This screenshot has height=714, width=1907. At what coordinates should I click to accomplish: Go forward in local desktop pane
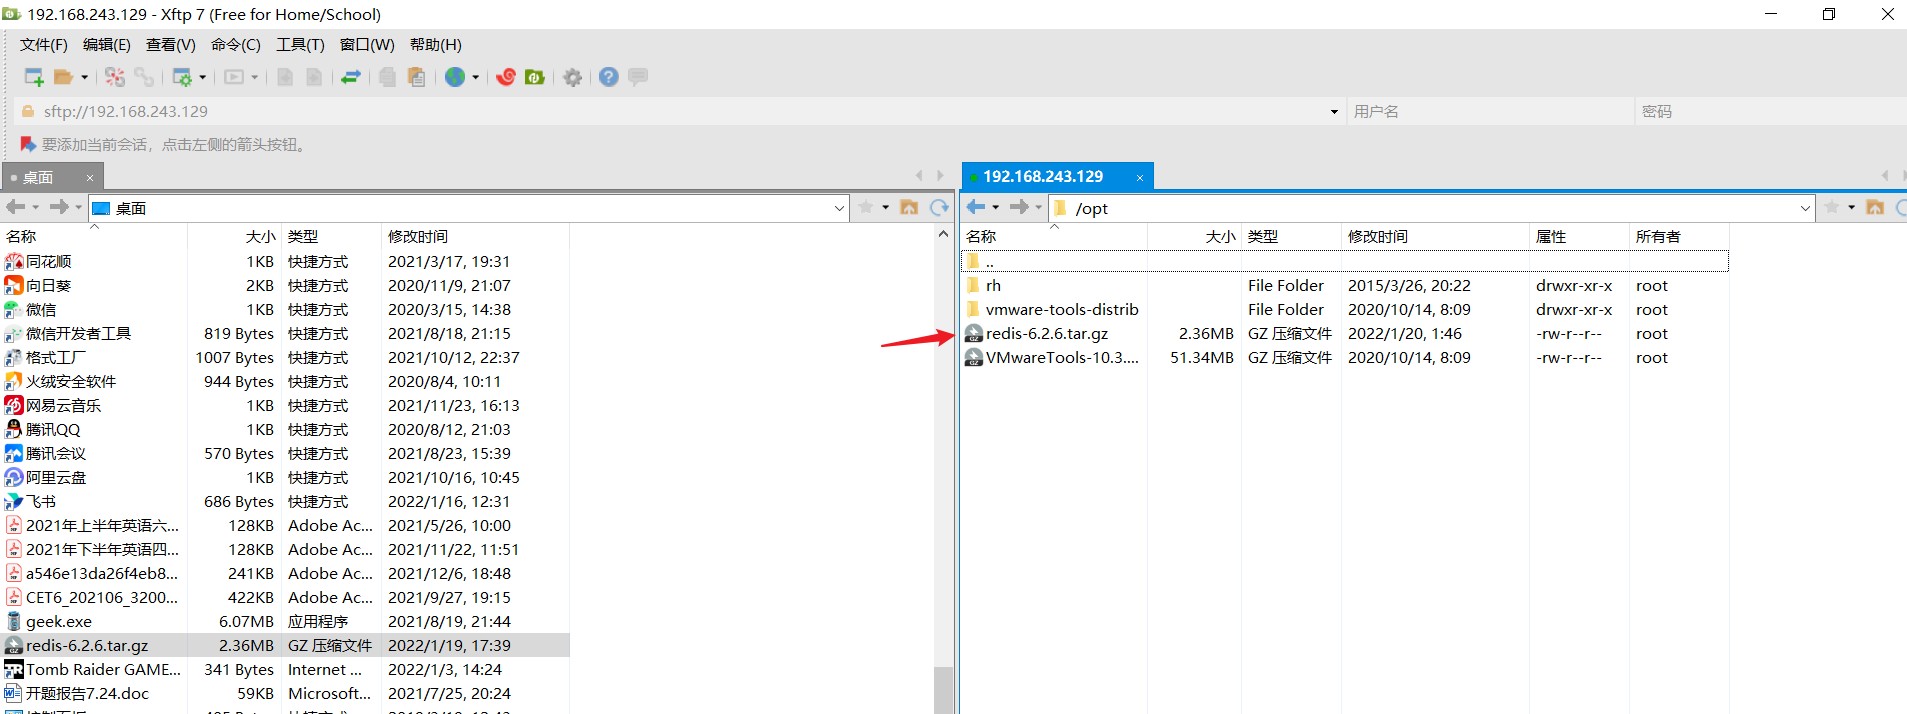pos(59,207)
